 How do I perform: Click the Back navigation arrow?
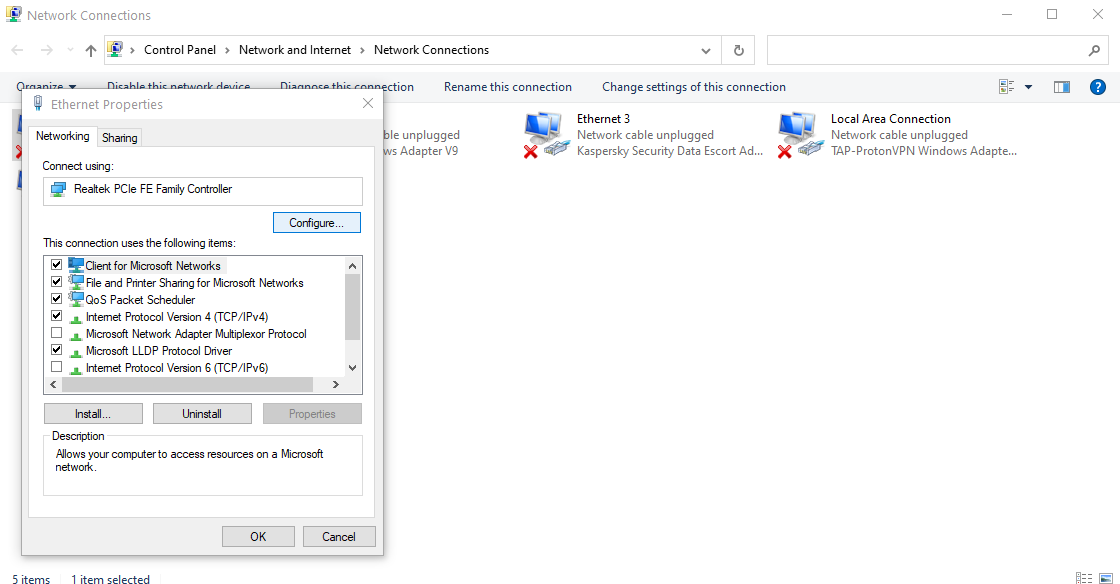[x=18, y=50]
